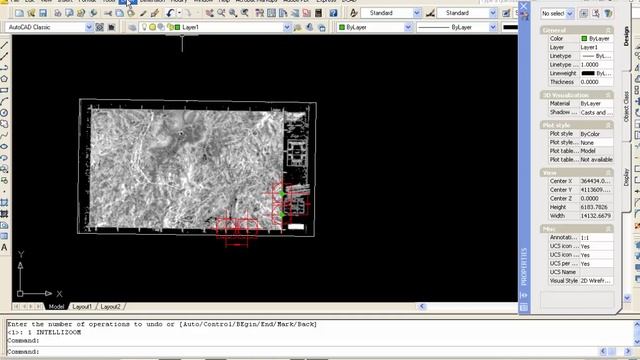Select the Polygon draw tool
The height and width of the screenshot is (360, 640).
tap(4, 79)
